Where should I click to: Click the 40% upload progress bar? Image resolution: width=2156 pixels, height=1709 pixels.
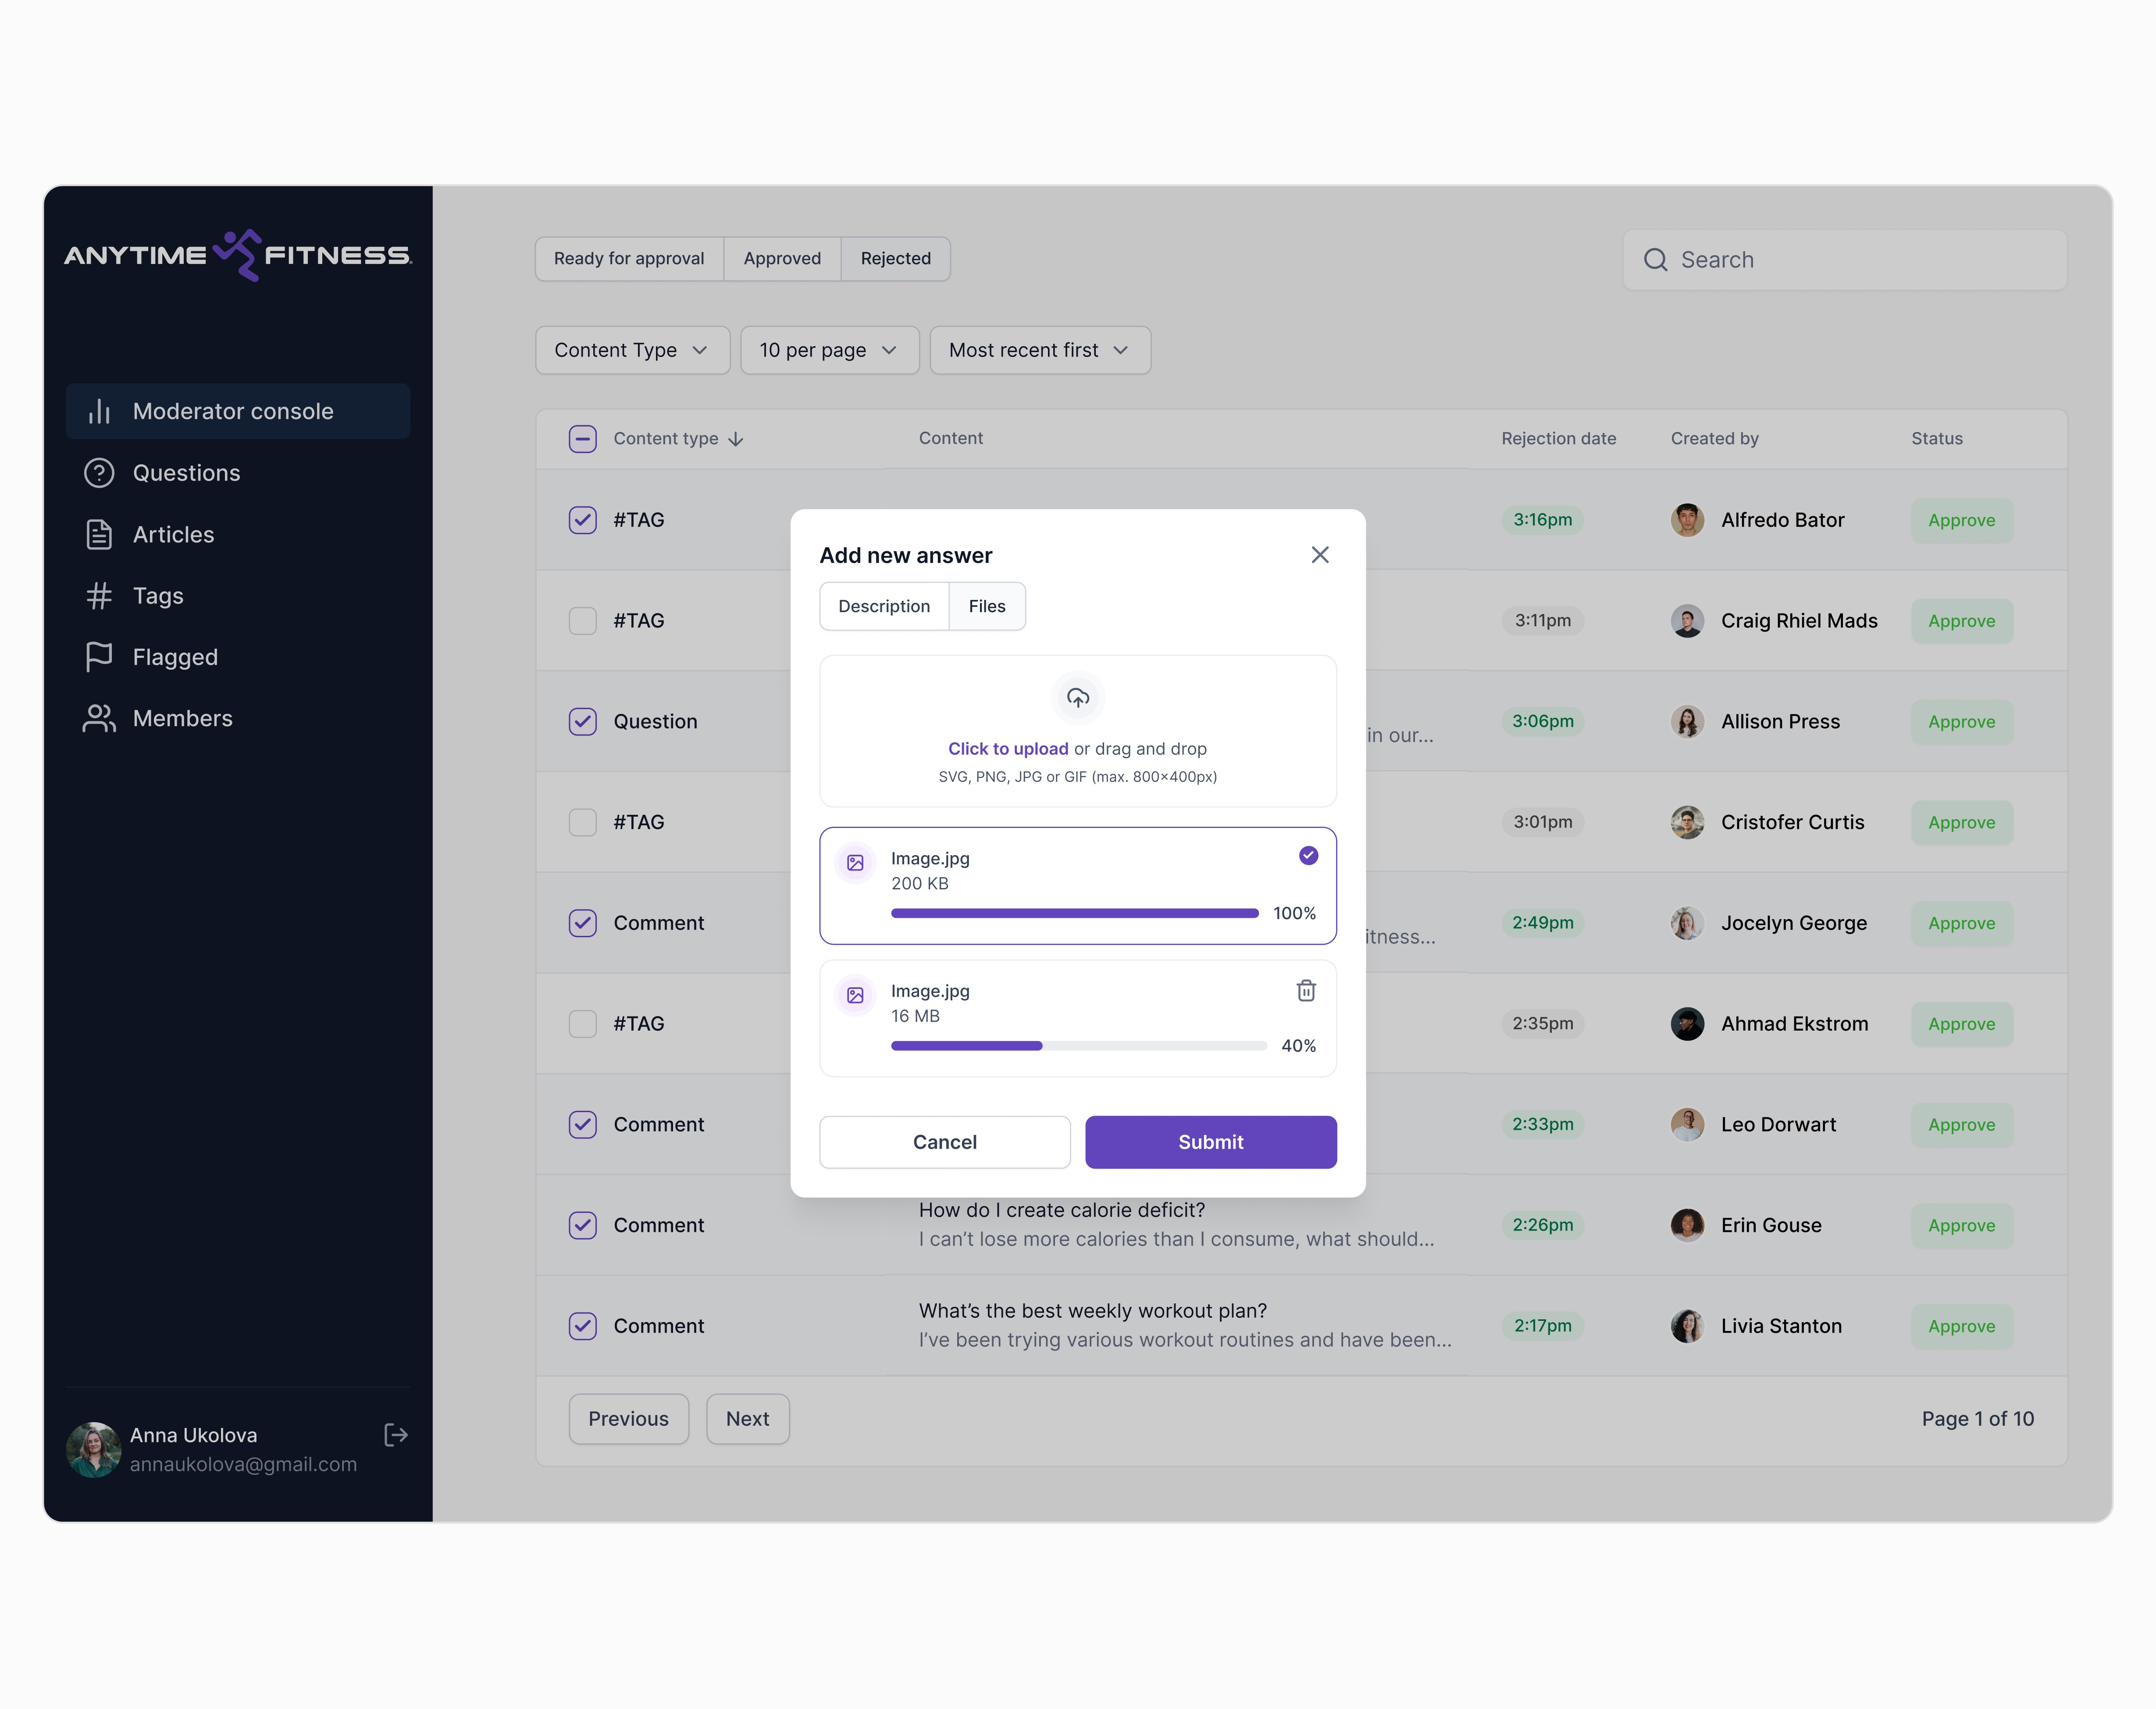click(1077, 1046)
